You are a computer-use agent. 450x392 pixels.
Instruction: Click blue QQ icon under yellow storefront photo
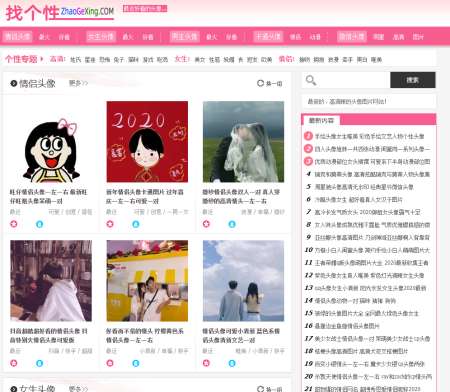136,363
